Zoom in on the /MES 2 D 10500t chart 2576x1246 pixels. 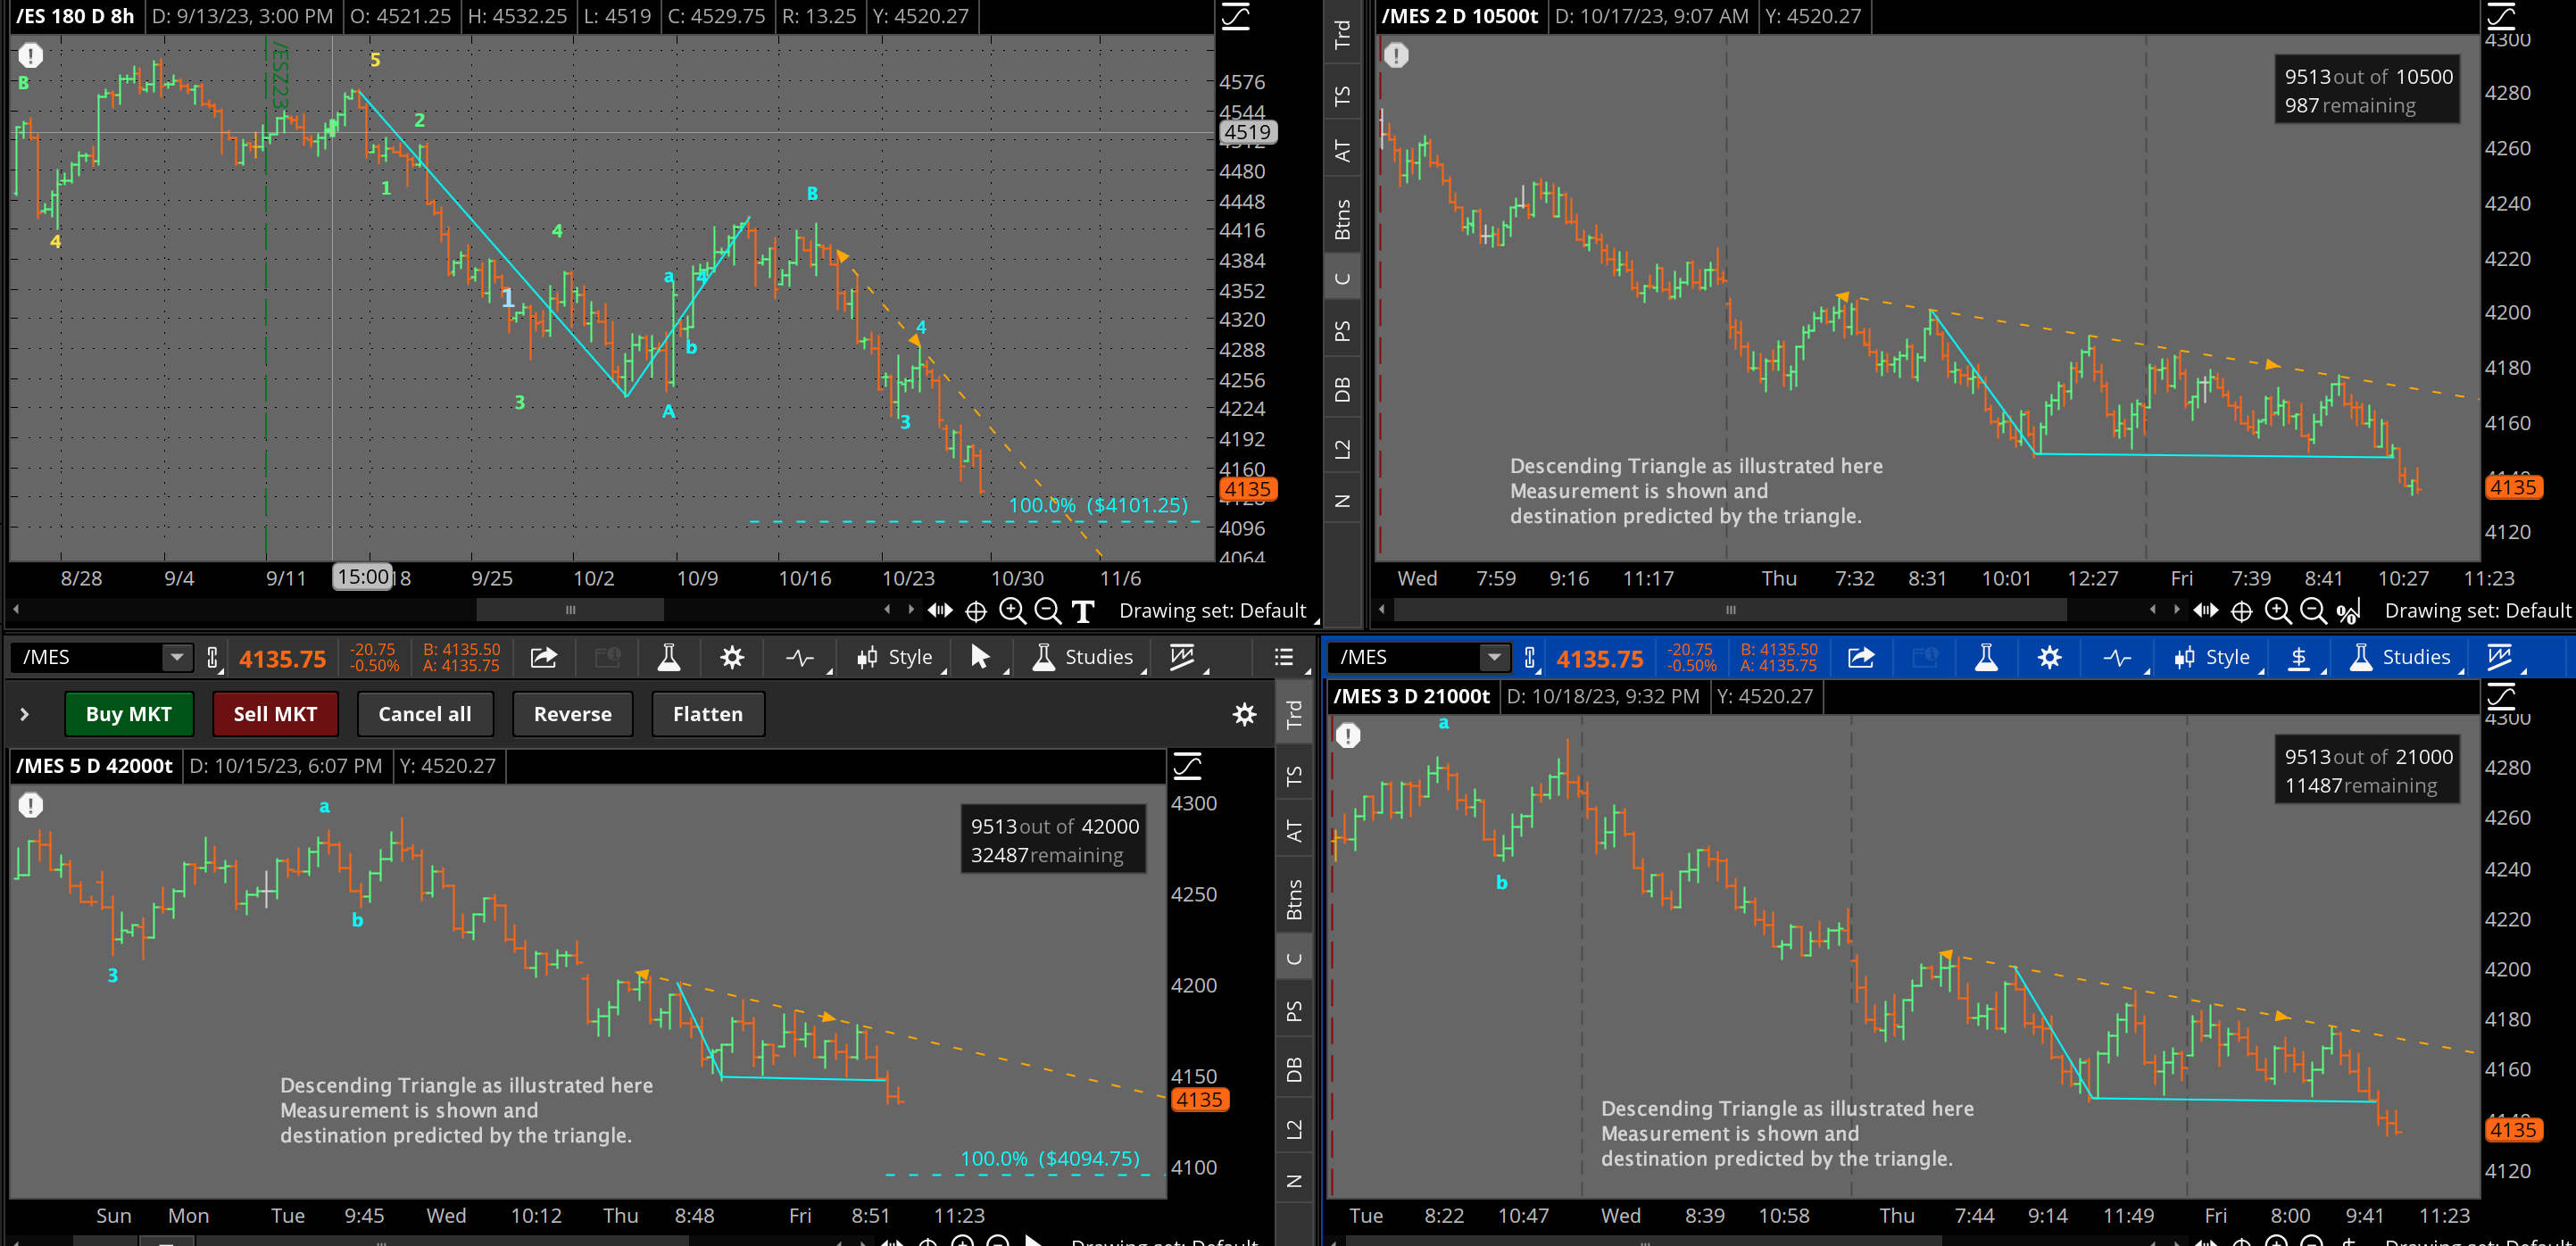point(2278,610)
